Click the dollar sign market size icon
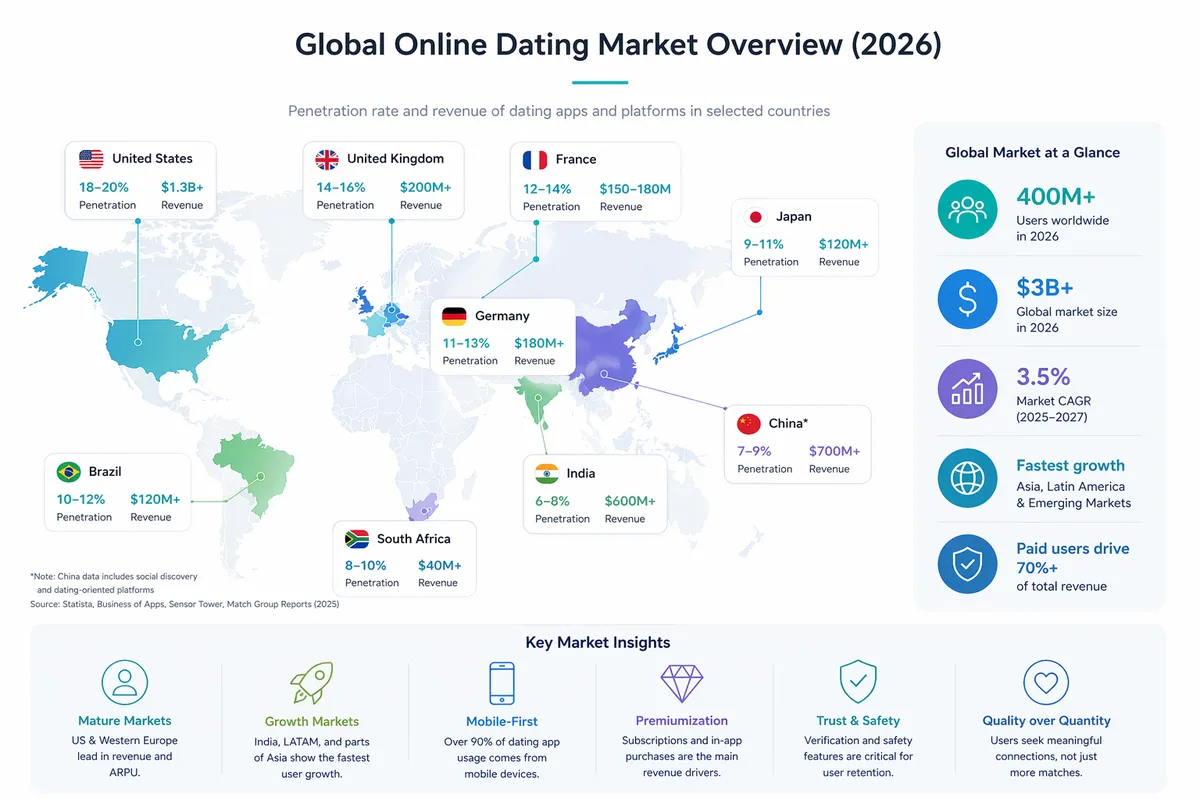Image resolution: width=1200 pixels, height=800 pixels. coord(967,299)
